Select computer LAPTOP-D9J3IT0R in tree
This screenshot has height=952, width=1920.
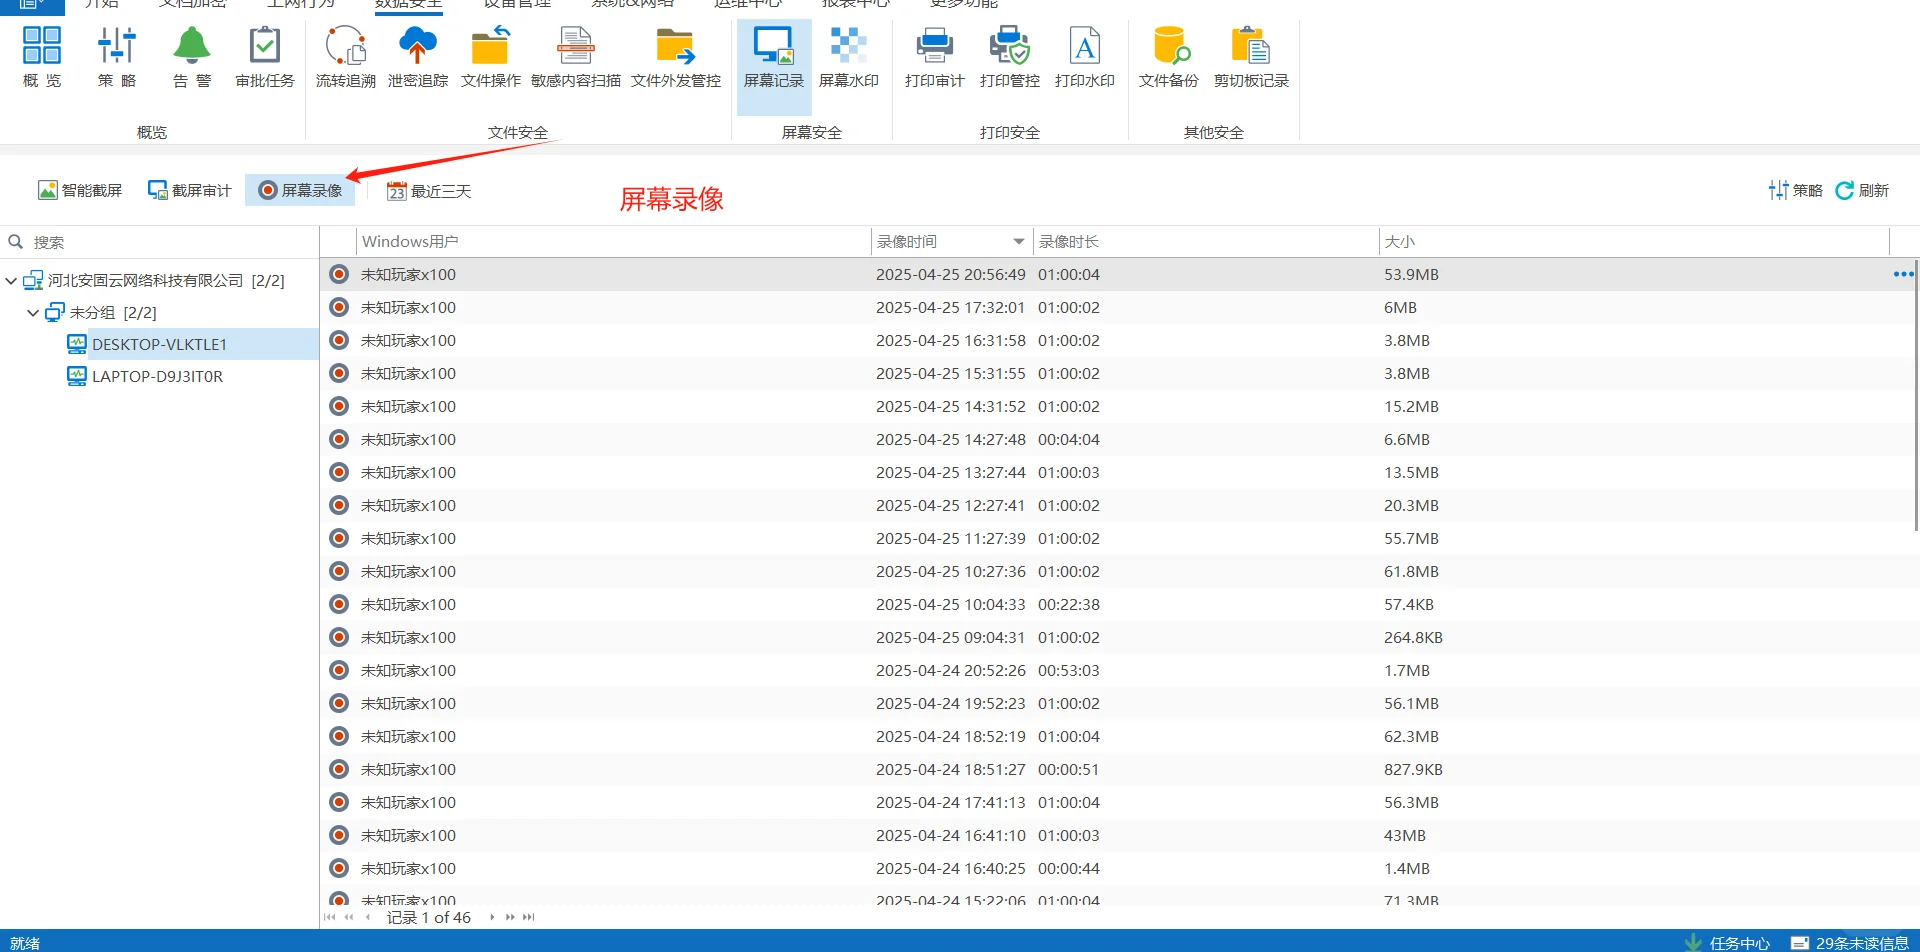[157, 376]
